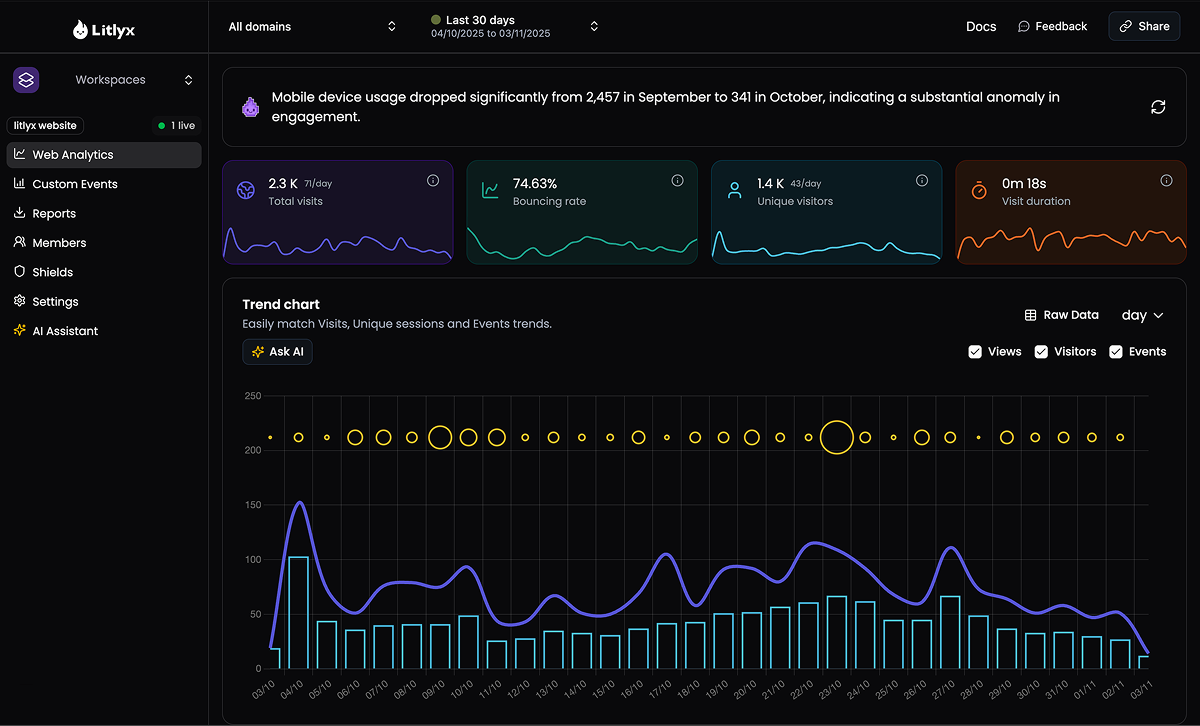Switch to Custom Events section

(x=75, y=184)
